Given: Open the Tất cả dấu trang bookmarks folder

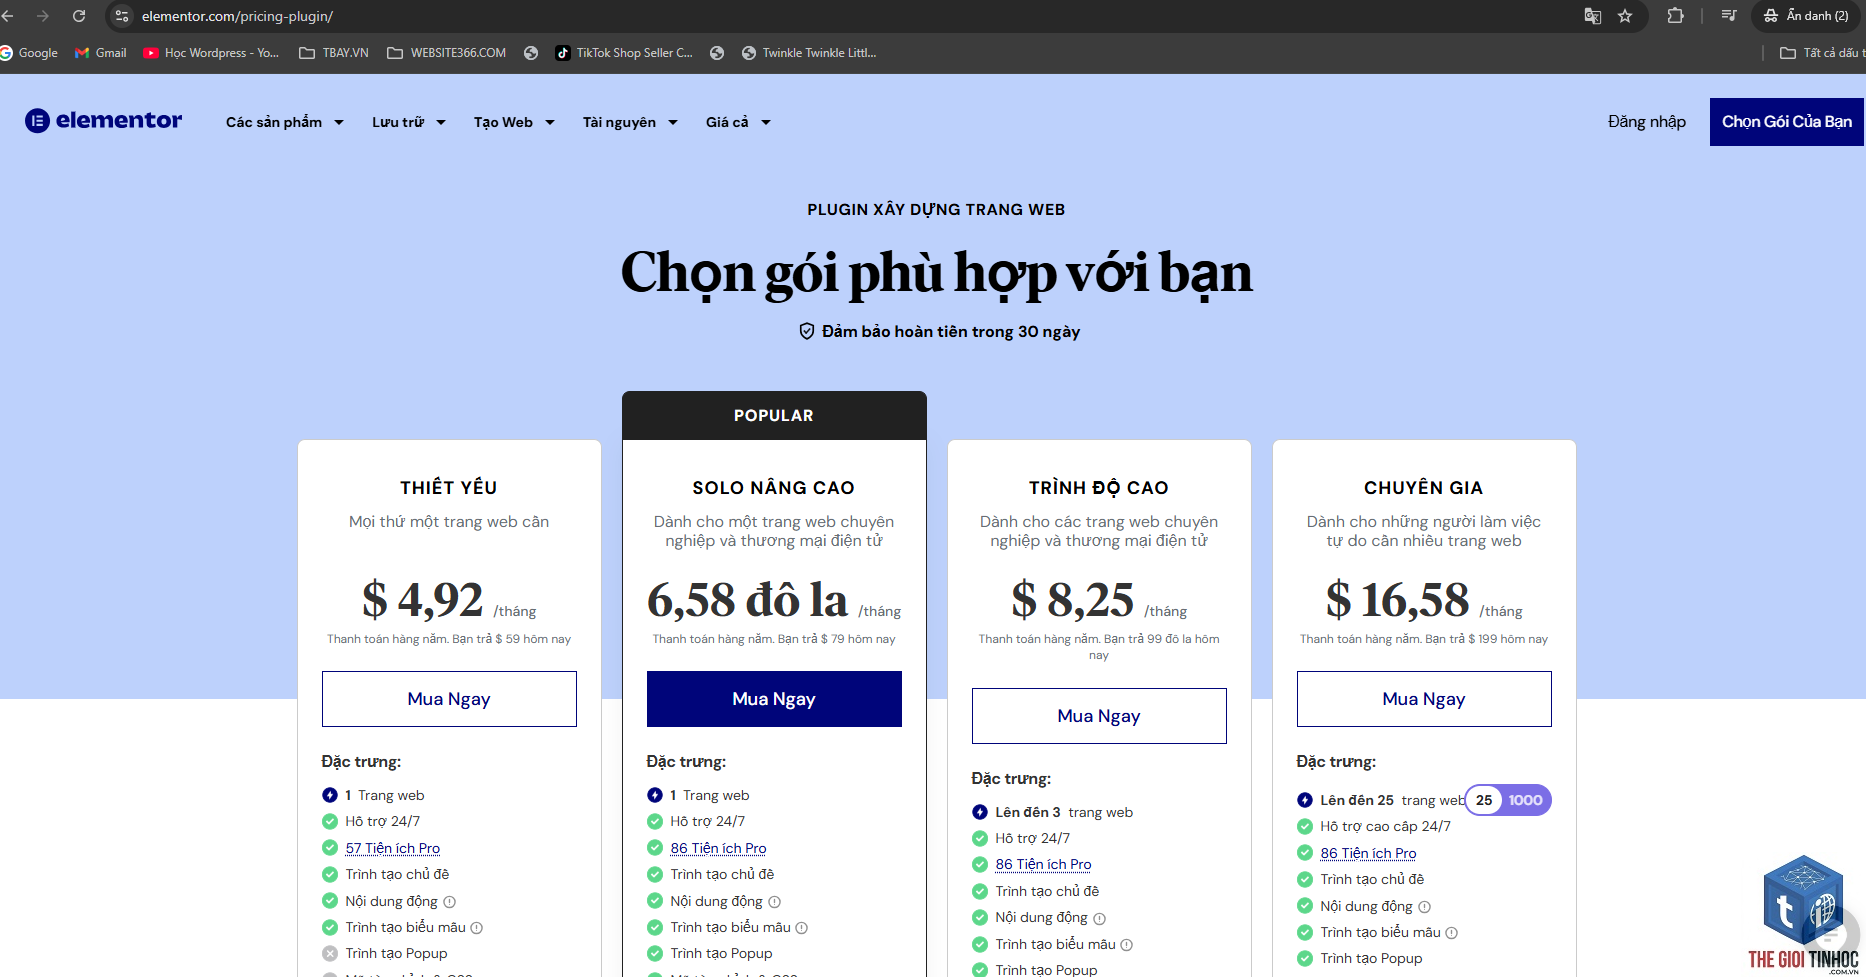Looking at the screenshot, I should coord(1822,53).
